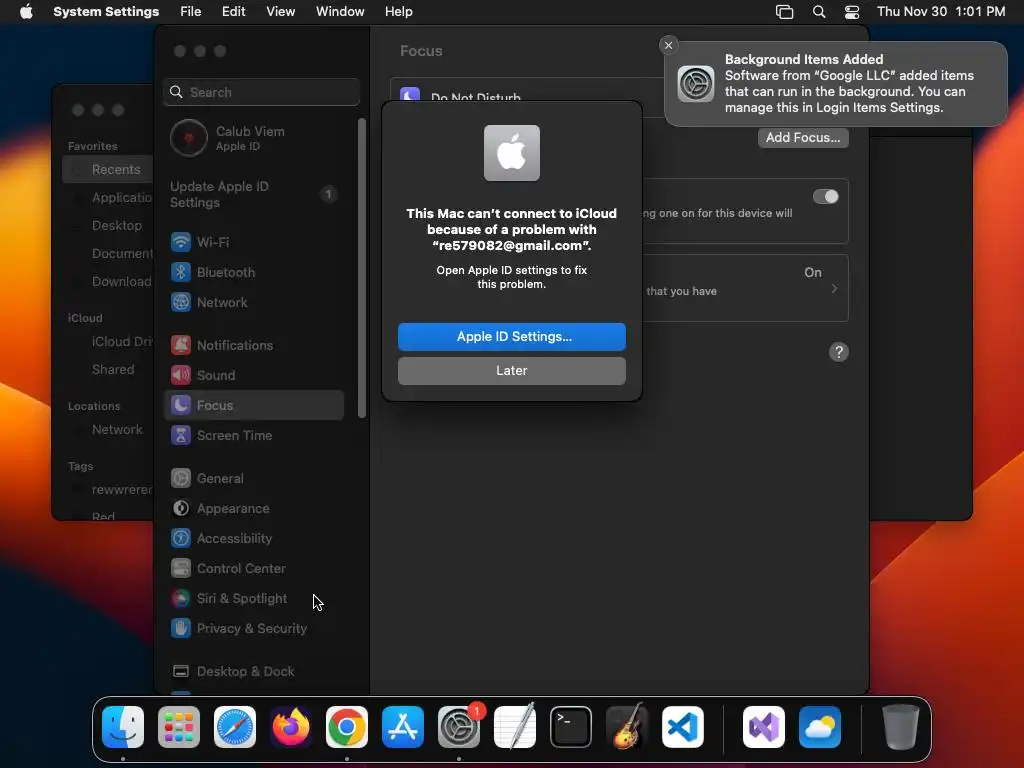Toggle the share across devices switch
Image resolution: width=1024 pixels, height=768 pixels.
point(825,197)
